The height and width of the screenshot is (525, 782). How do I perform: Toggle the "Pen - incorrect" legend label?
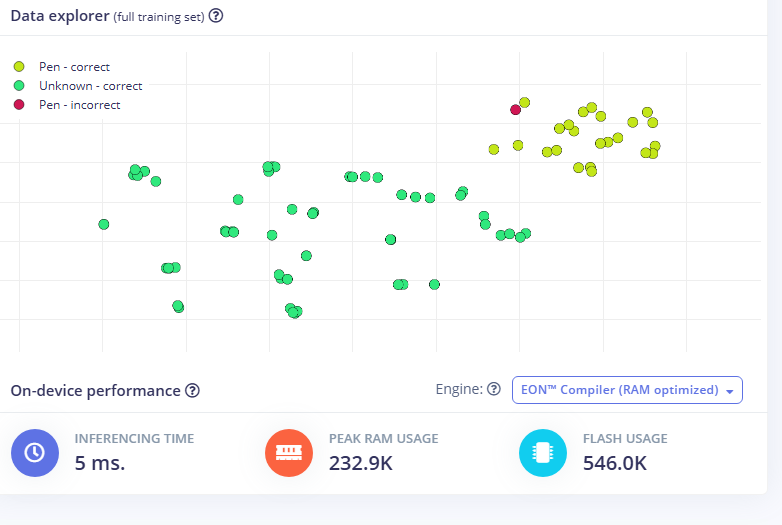click(79, 105)
